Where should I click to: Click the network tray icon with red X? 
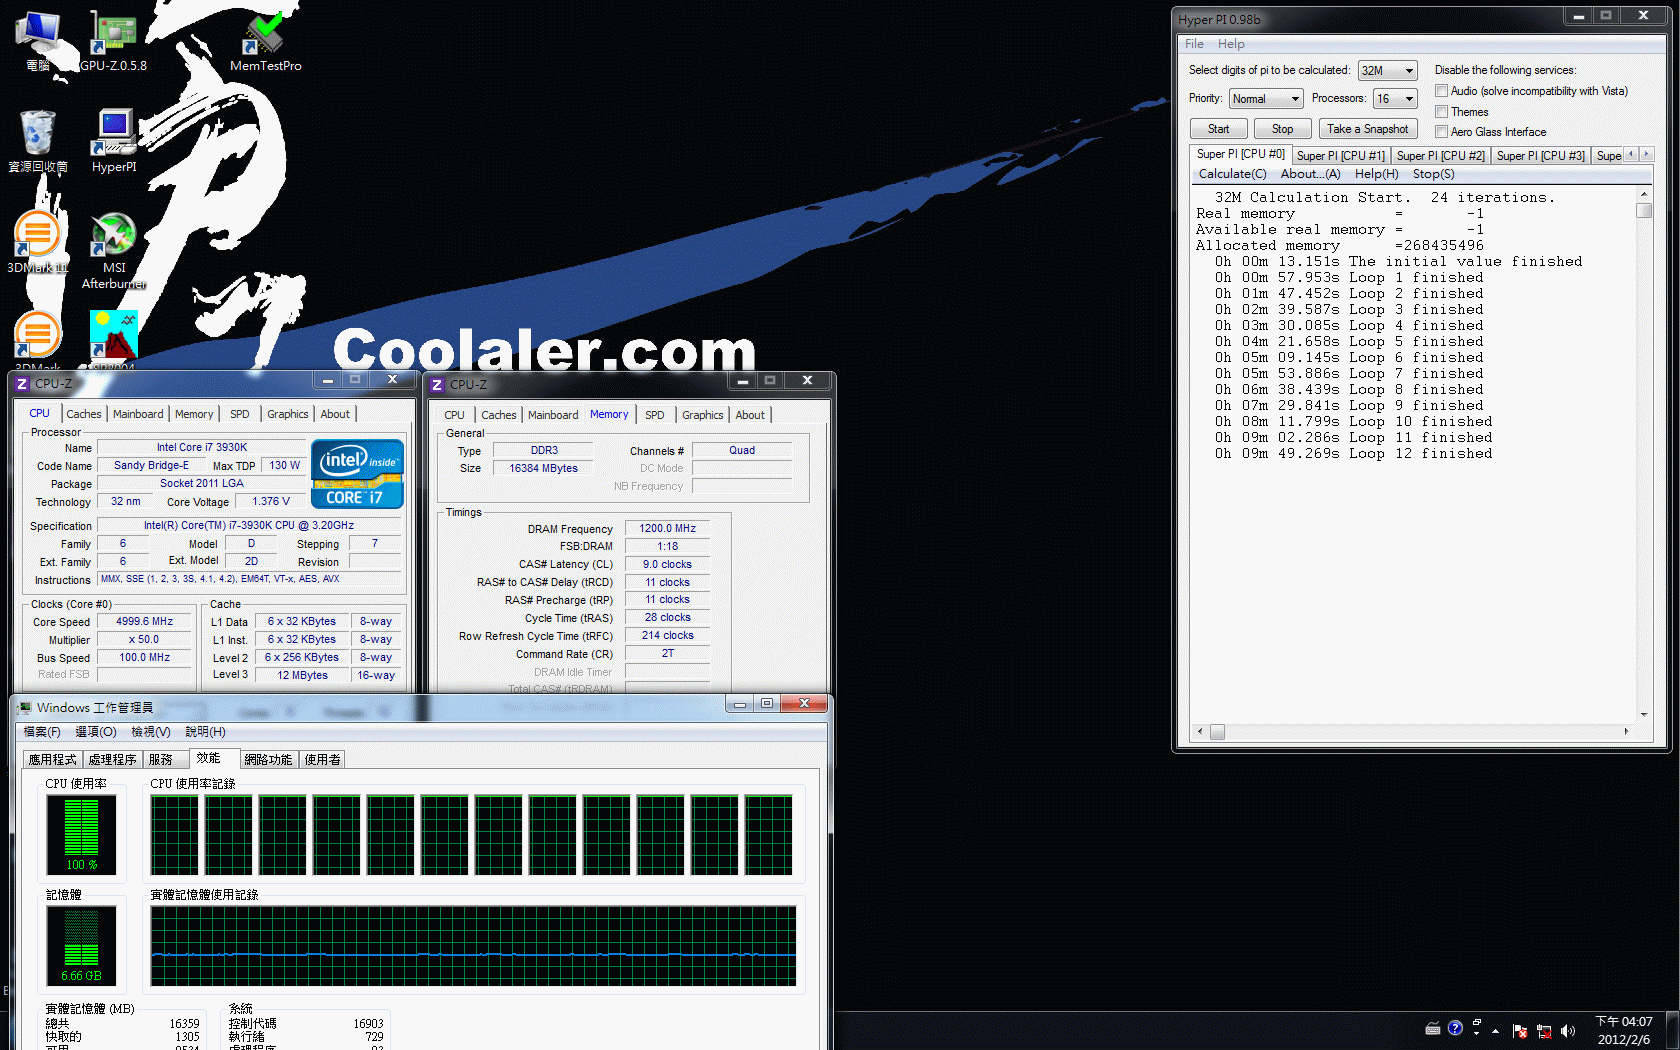point(1544,1031)
